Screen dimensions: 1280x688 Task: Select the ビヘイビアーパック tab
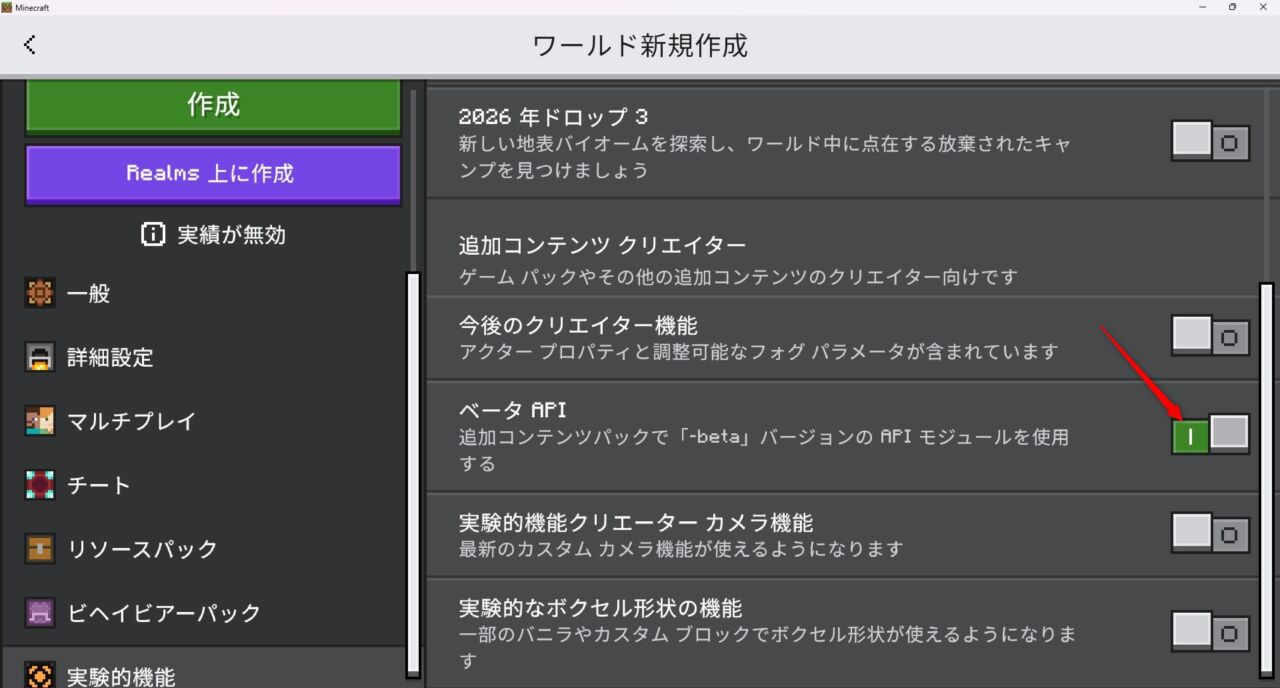[204, 613]
